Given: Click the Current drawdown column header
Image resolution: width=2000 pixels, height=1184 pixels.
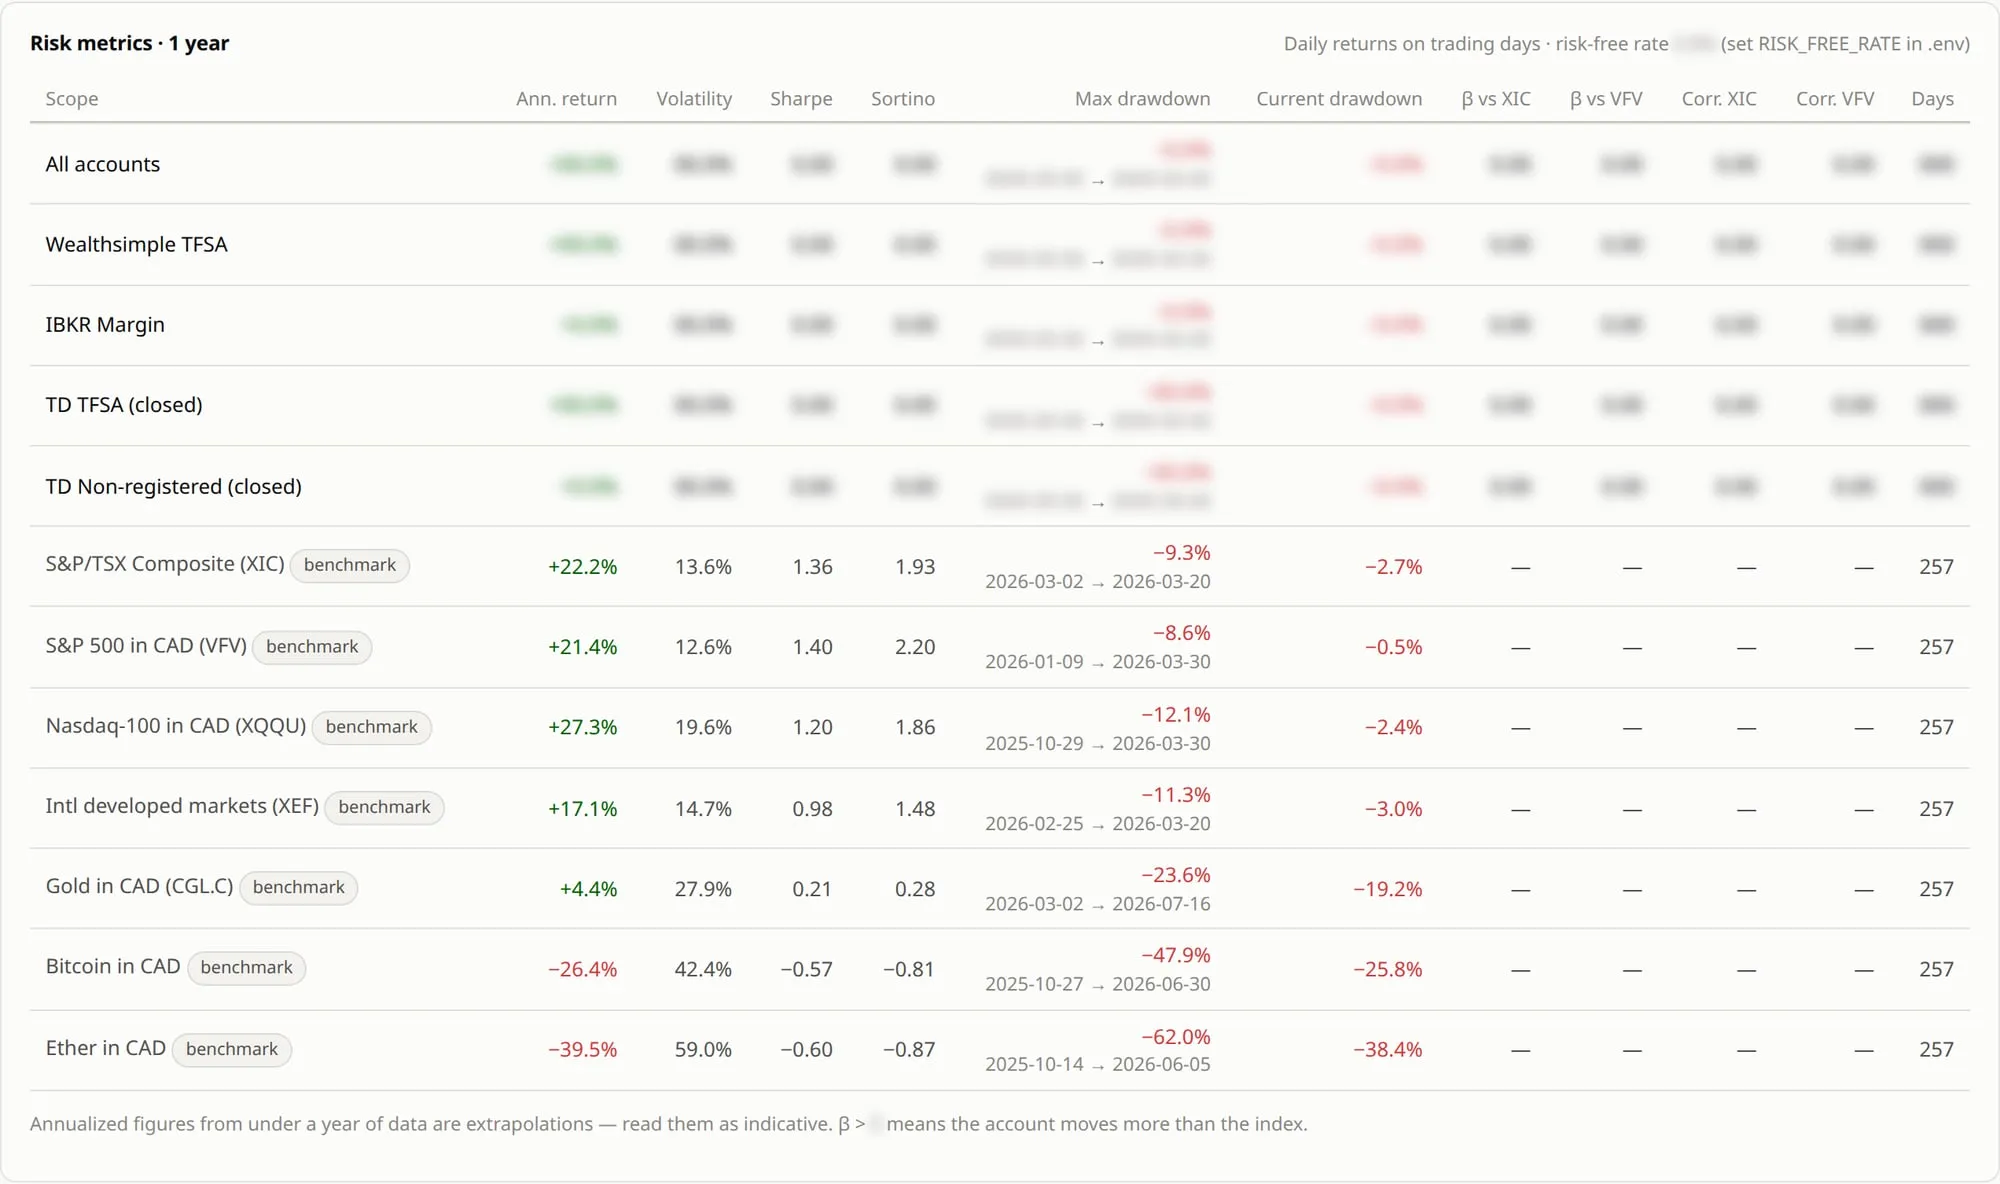Looking at the screenshot, I should point(1339,99).
